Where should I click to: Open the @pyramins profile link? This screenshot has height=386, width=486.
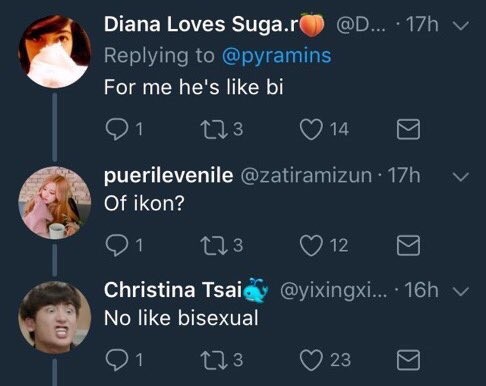(x=276, y=56)
